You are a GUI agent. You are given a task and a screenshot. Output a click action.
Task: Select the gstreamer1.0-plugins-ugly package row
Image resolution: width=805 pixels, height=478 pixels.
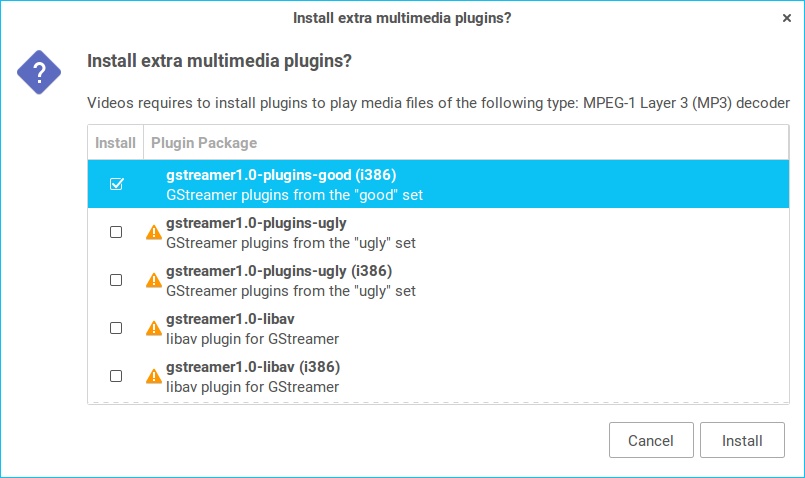(x=400, y=232)
